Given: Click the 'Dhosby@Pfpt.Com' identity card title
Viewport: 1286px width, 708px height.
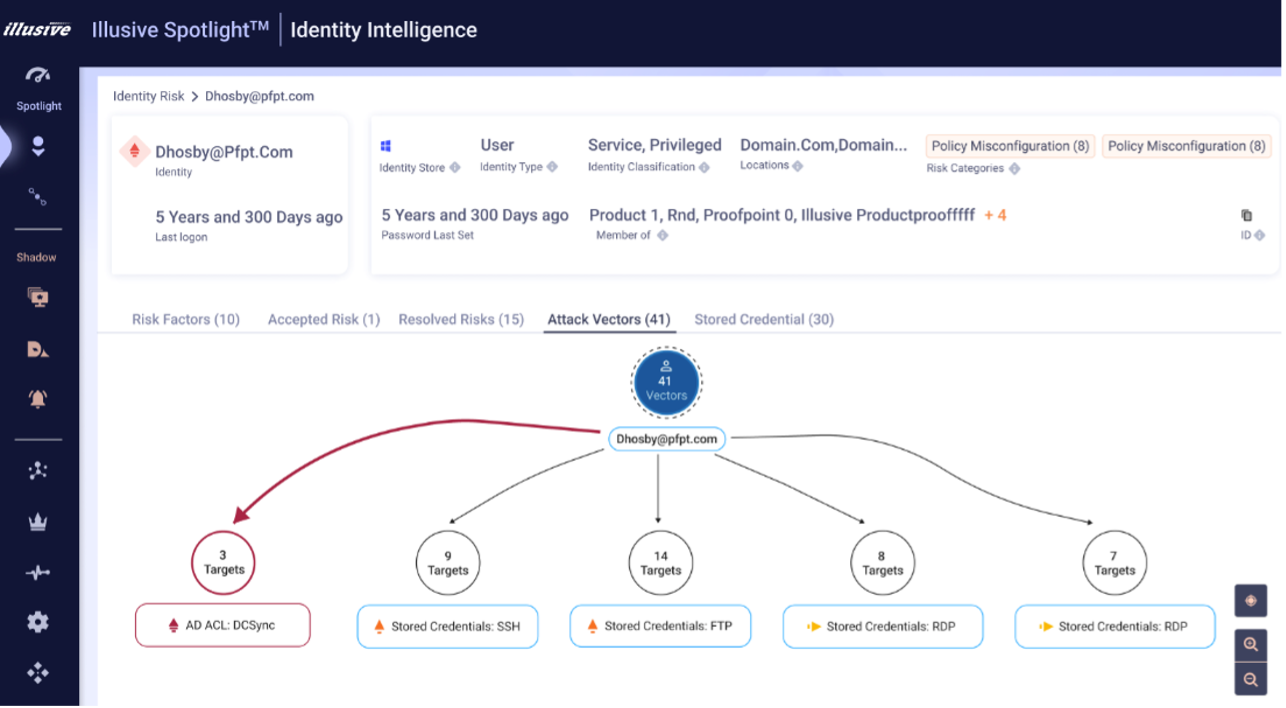Looking at the screenshot, I should point(224,152).
